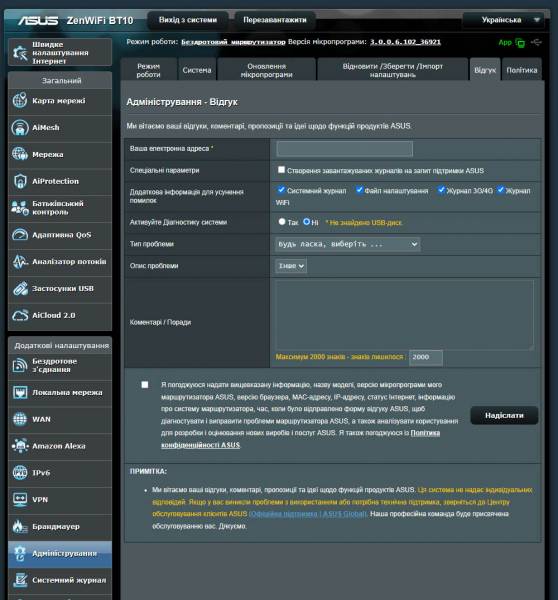
Task: Open Amazon Alexa icon
Action: point(20,446)
